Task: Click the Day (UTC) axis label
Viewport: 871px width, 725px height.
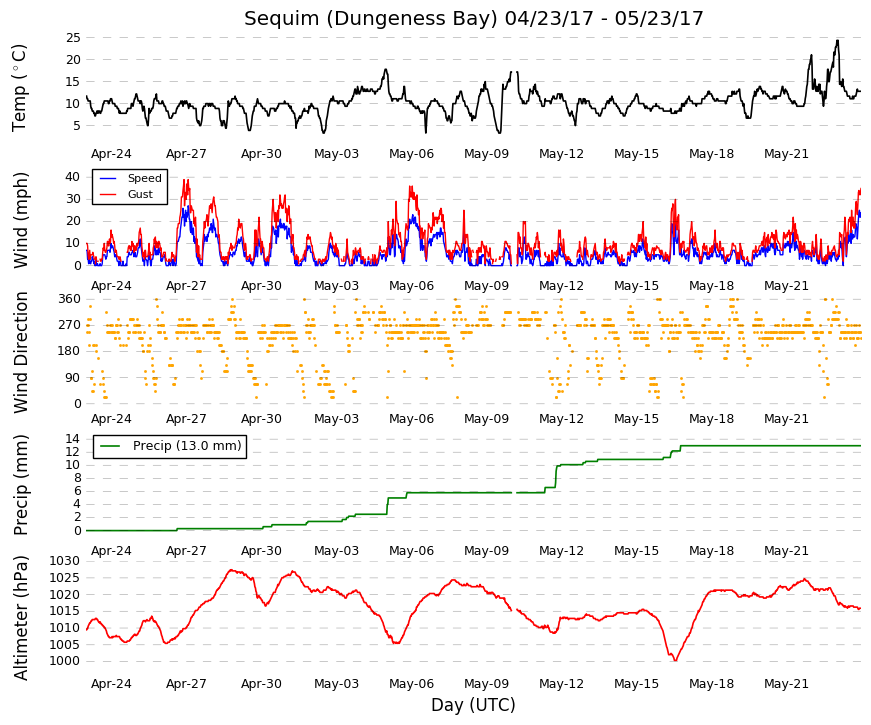Action: pos(473,705)
